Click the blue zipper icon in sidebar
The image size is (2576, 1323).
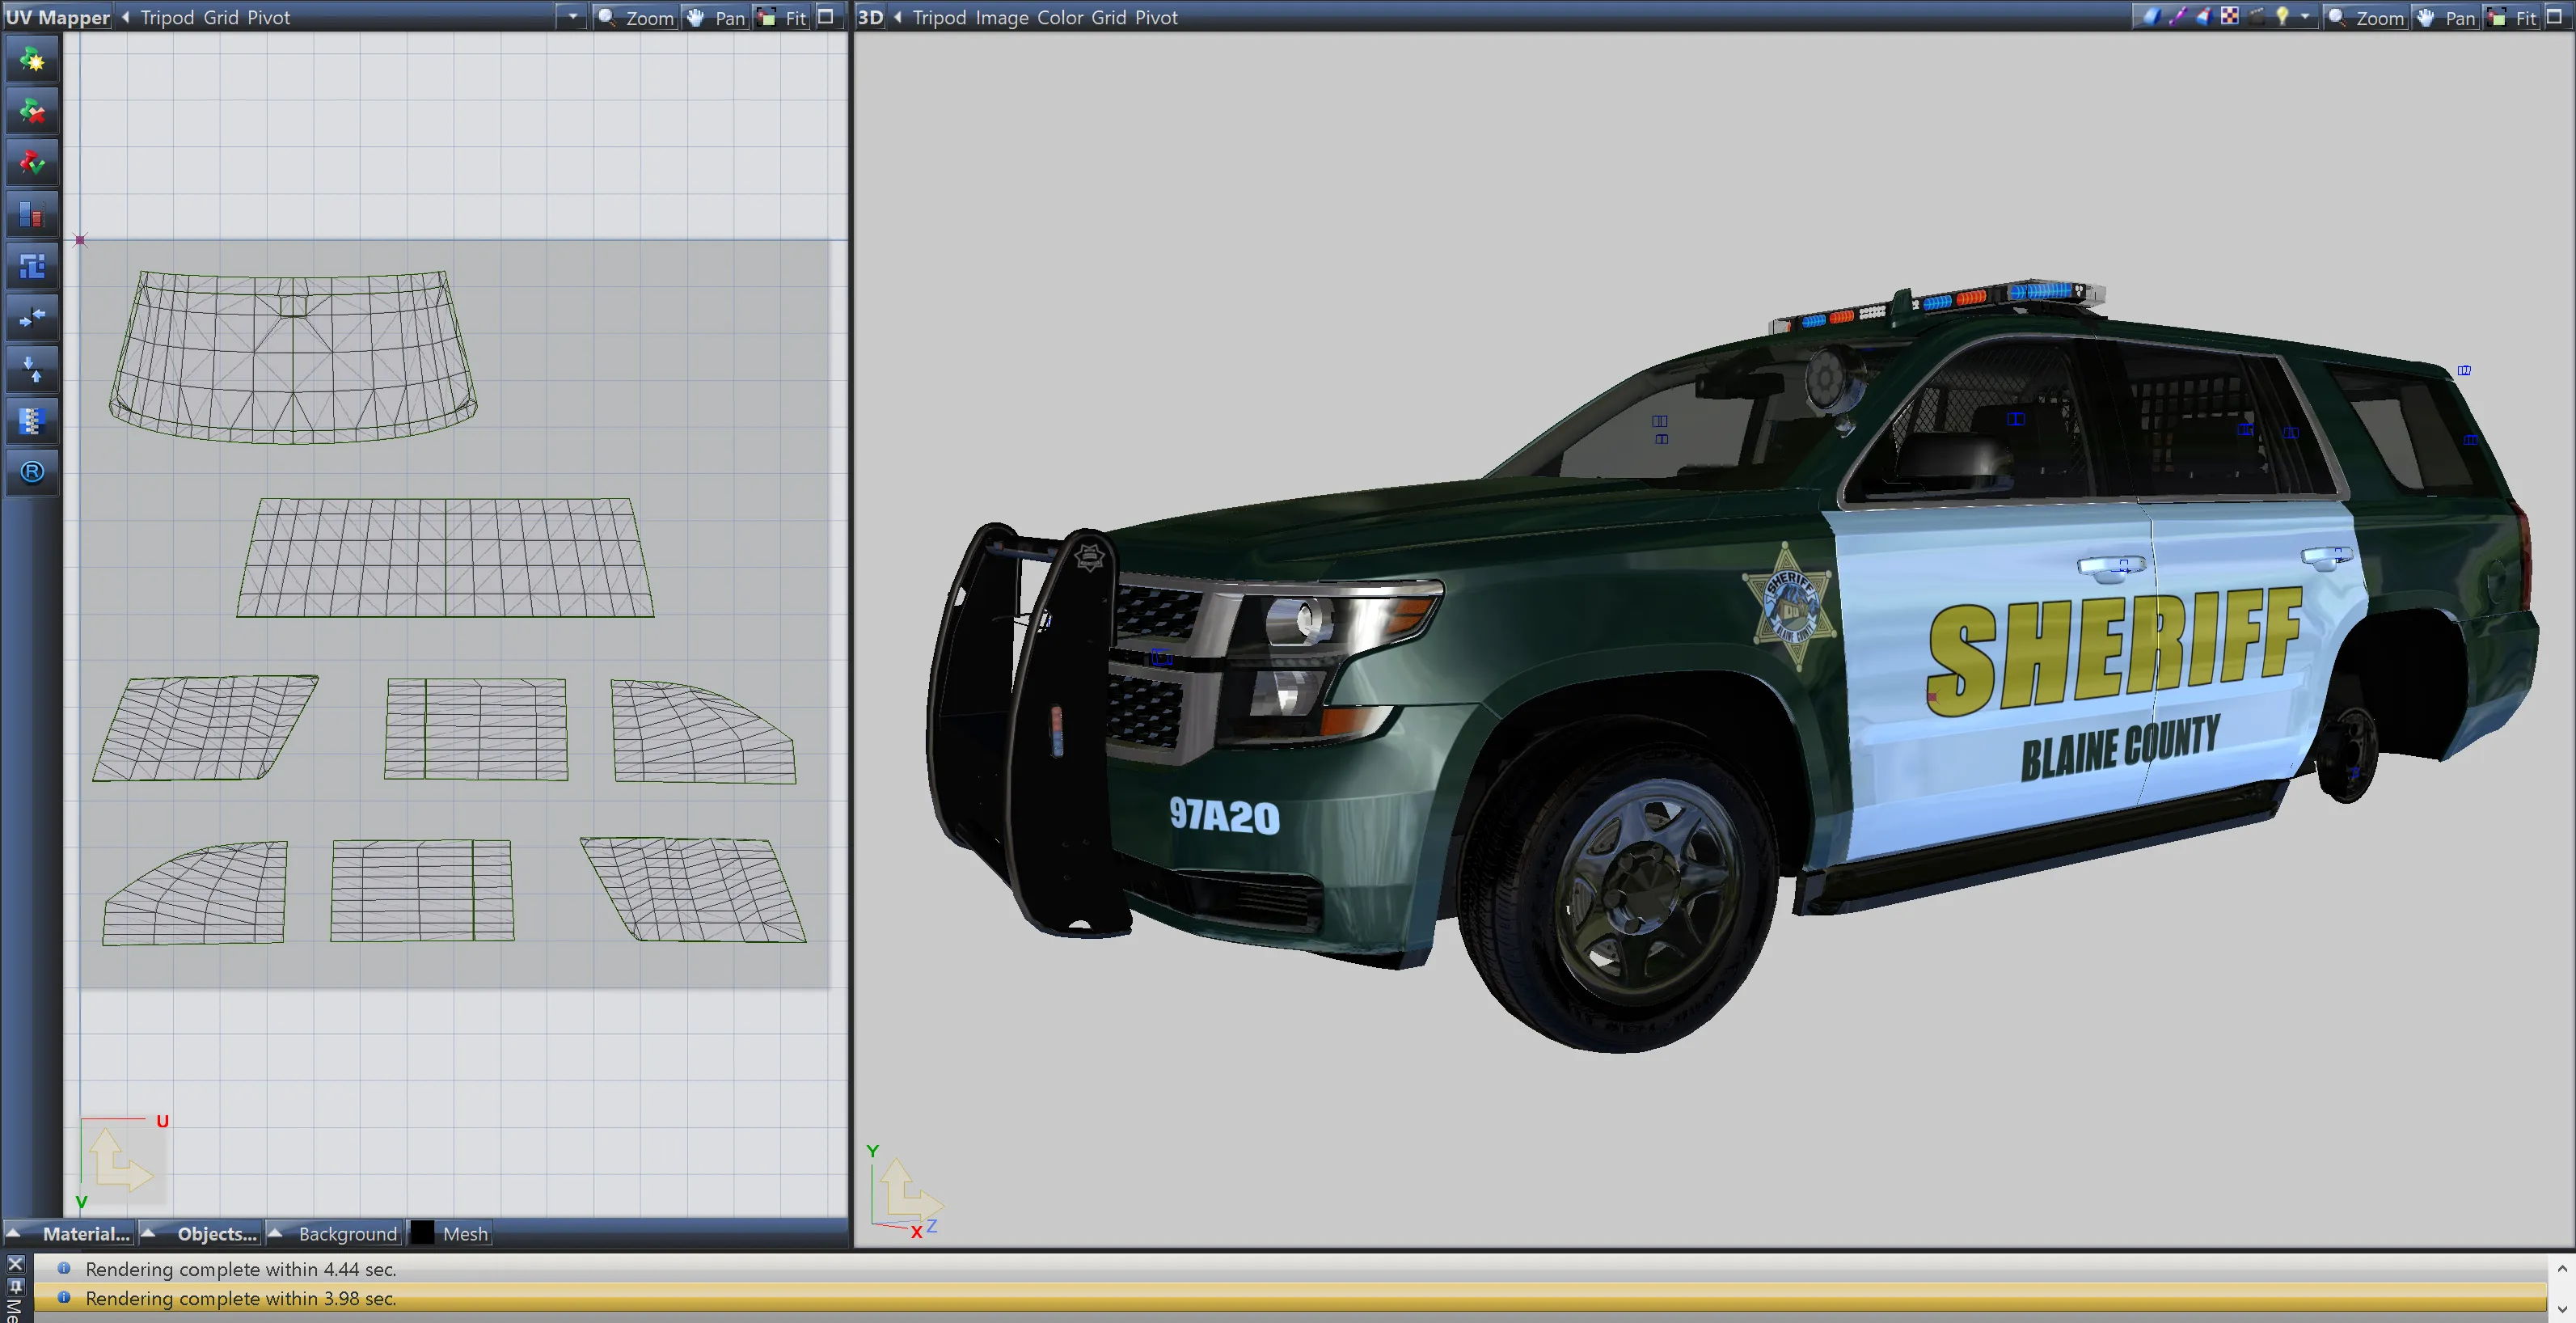[x=32, y=421]
